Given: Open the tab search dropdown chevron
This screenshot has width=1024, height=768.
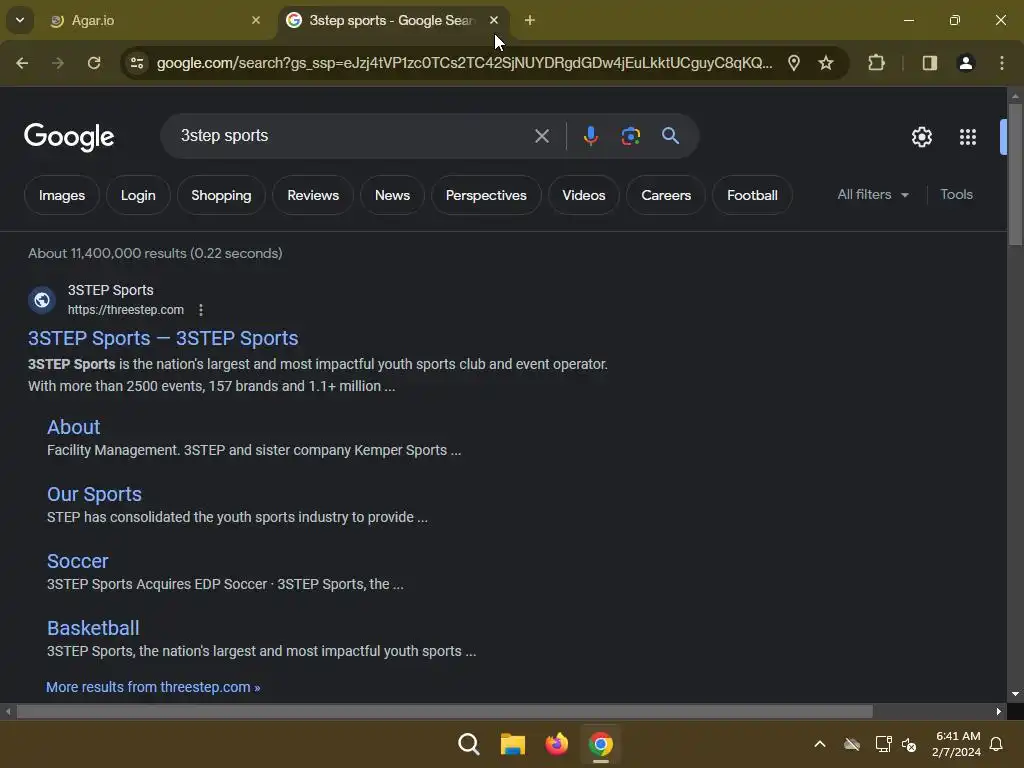Looking at the screenshot, I should tap(20, 20).
